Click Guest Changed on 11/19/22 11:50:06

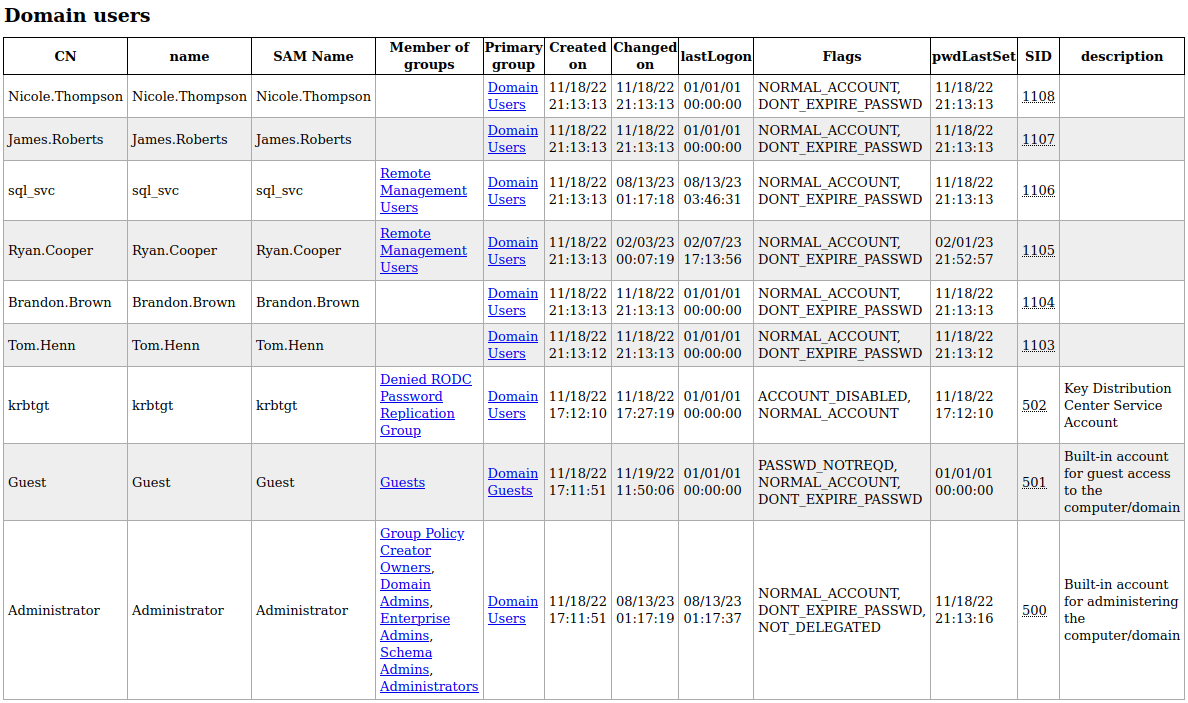645,482
